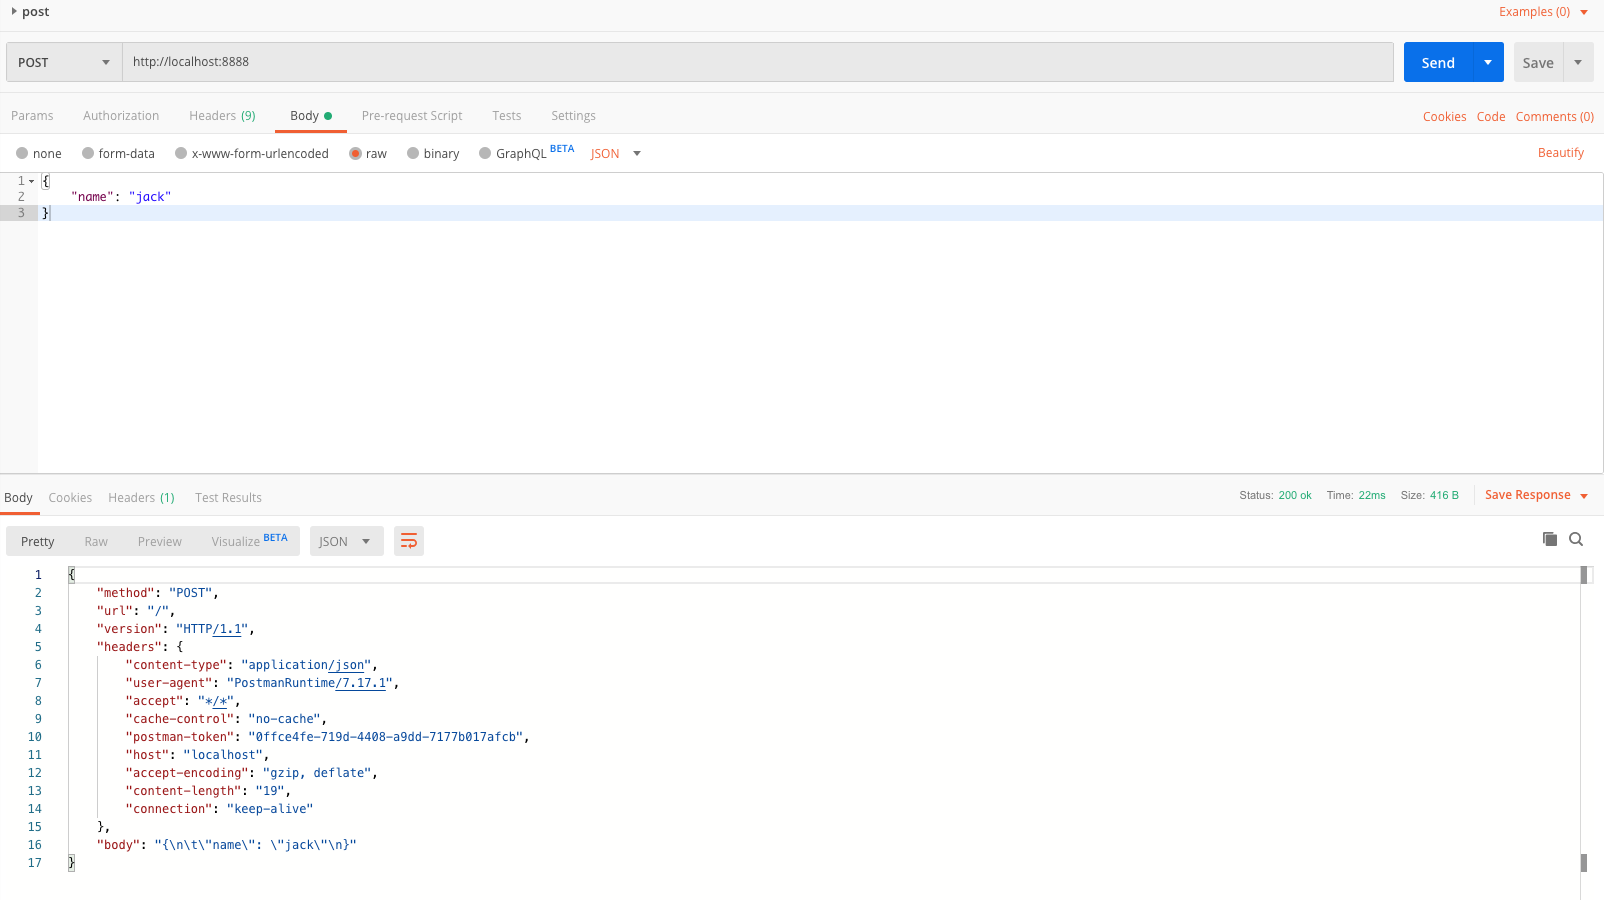The width and height of the screenshot is (1607, 900).
Task: Toggle word wrap icon in response toolbar
Action: (x=409, y=541)
